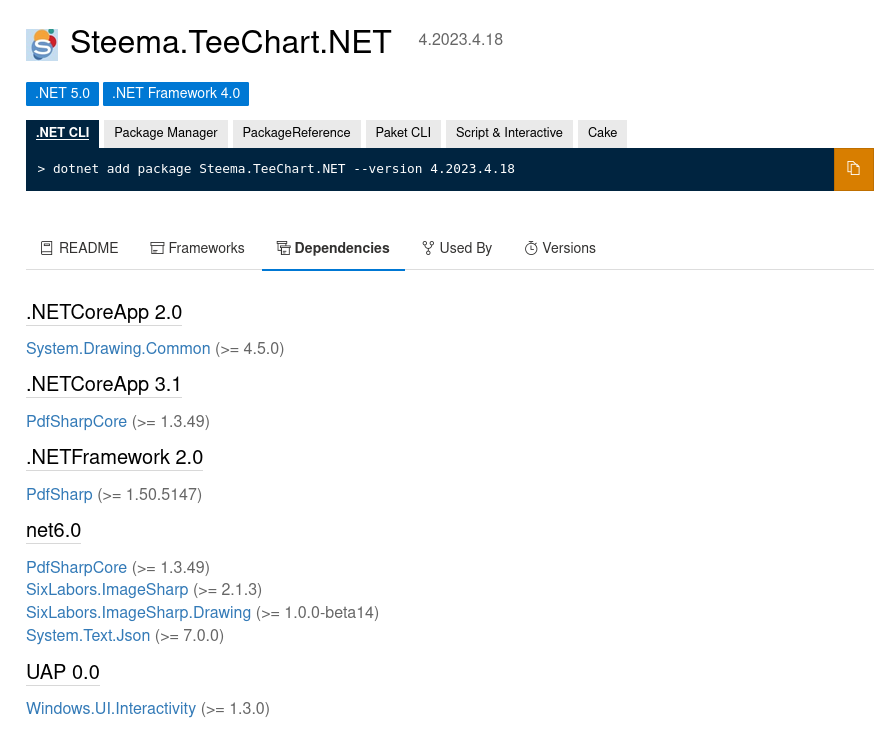Screen dimensions: 884x742
Task: Click the (>= 4.5.0) version text
Action: 250,349
